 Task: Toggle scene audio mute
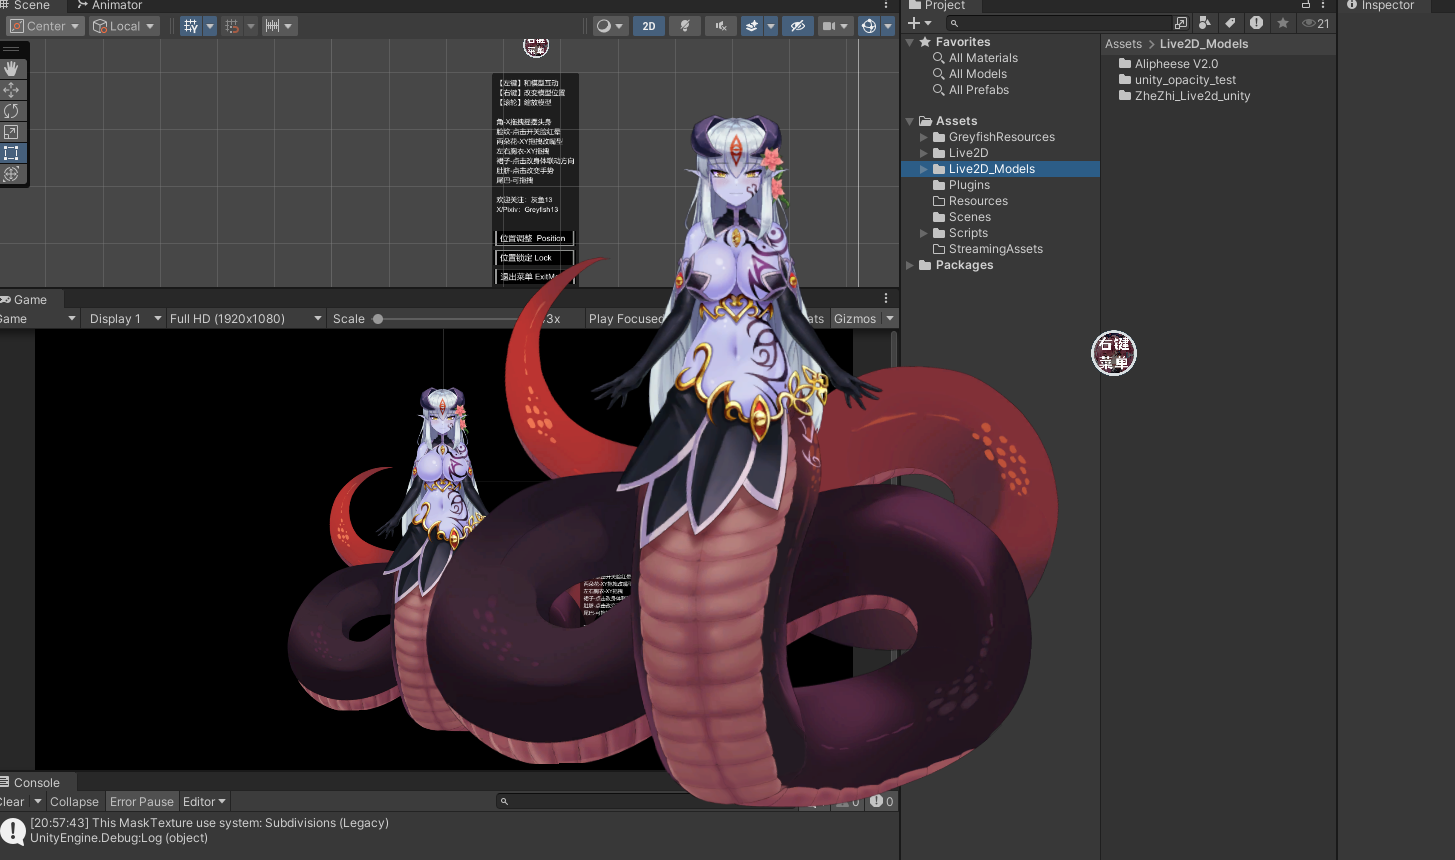pos(721,26)
